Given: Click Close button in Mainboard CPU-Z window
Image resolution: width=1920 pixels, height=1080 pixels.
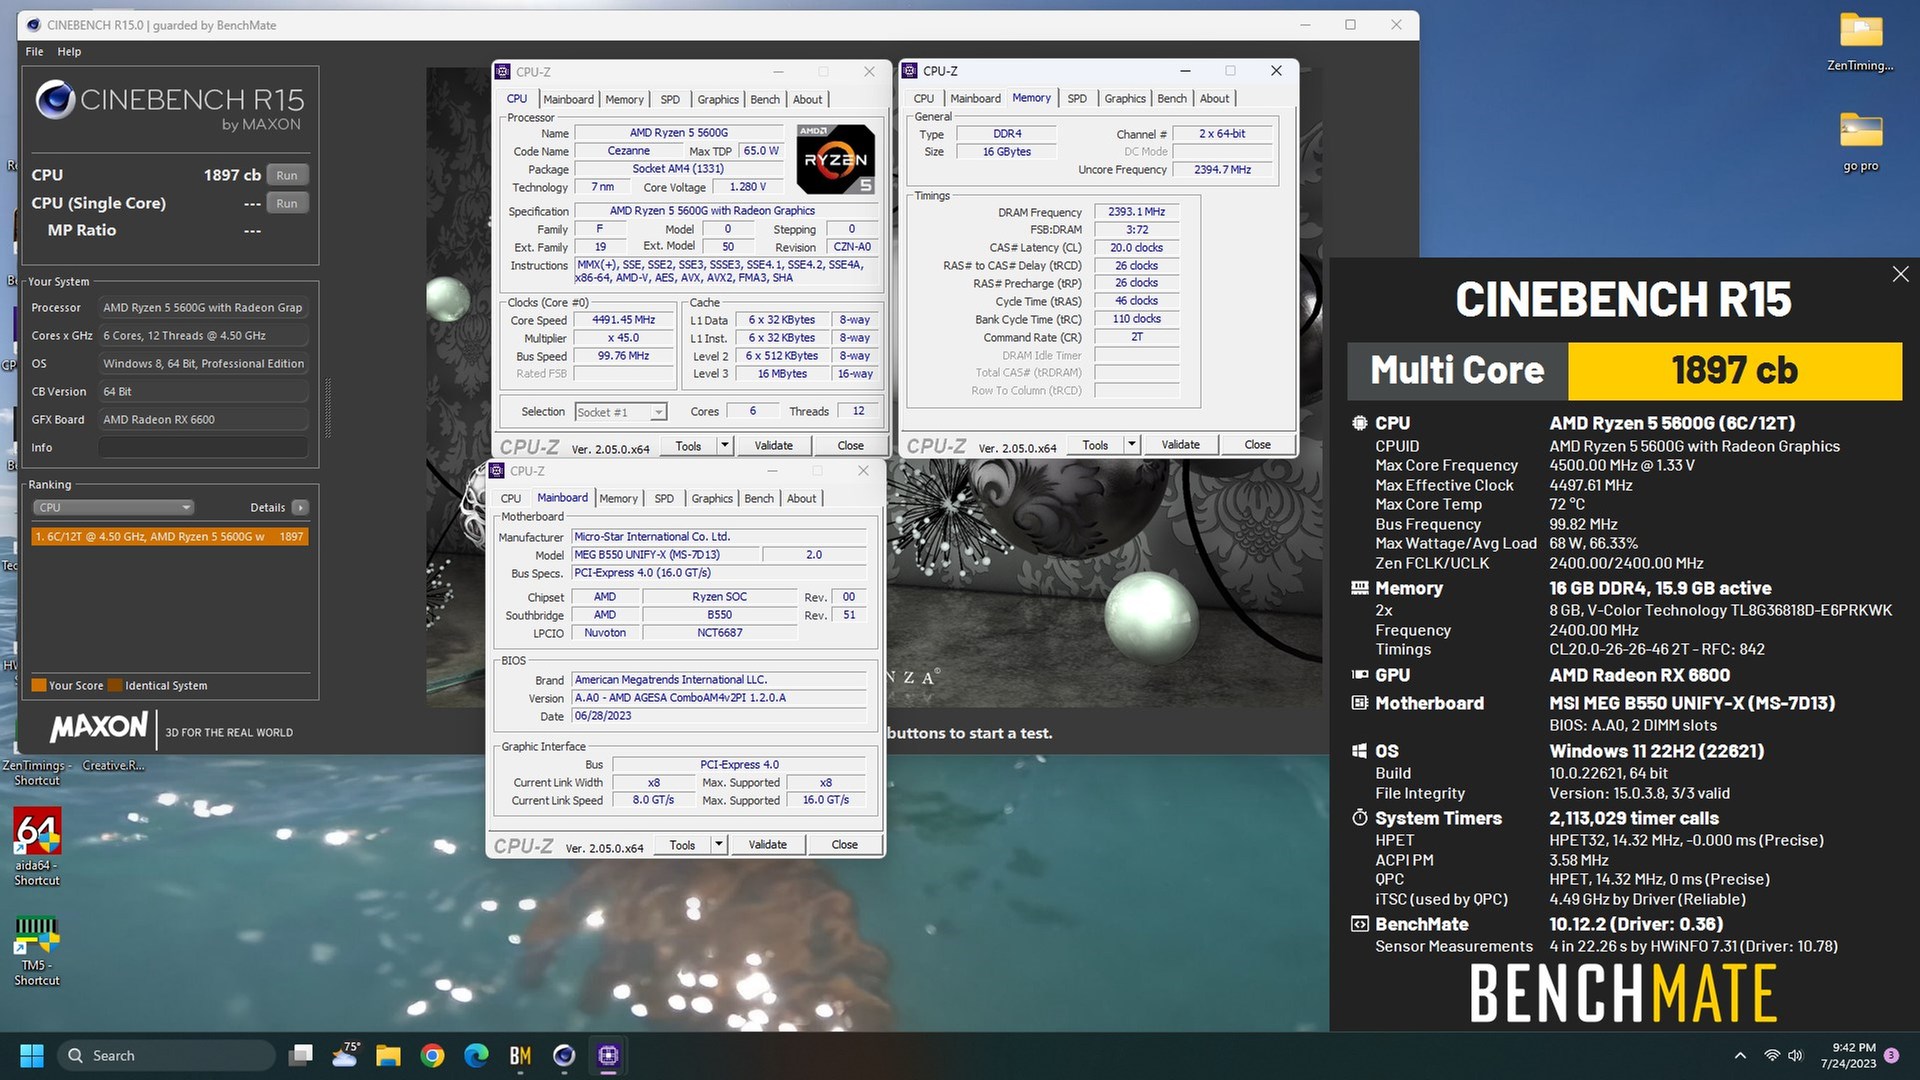Looking at the screenshot, I should tap(844, 844).
